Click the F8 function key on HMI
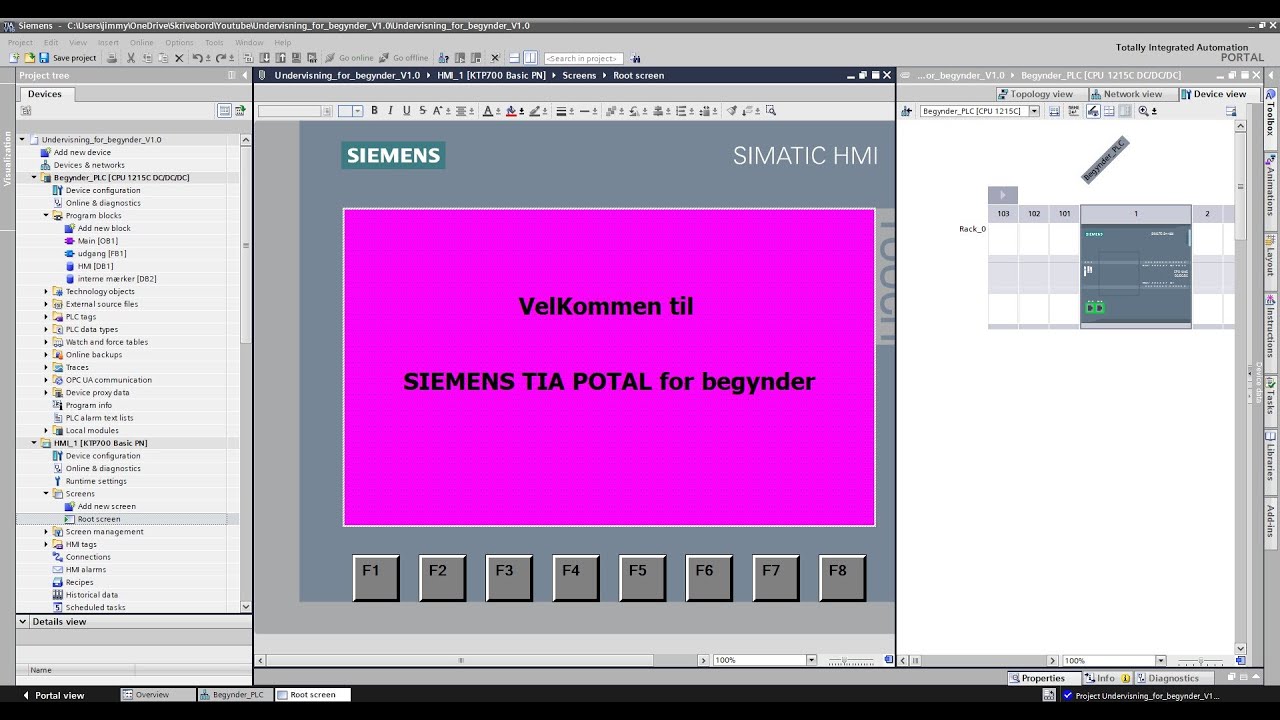This screenshot has width=1280, height=720. coord(842,578)
